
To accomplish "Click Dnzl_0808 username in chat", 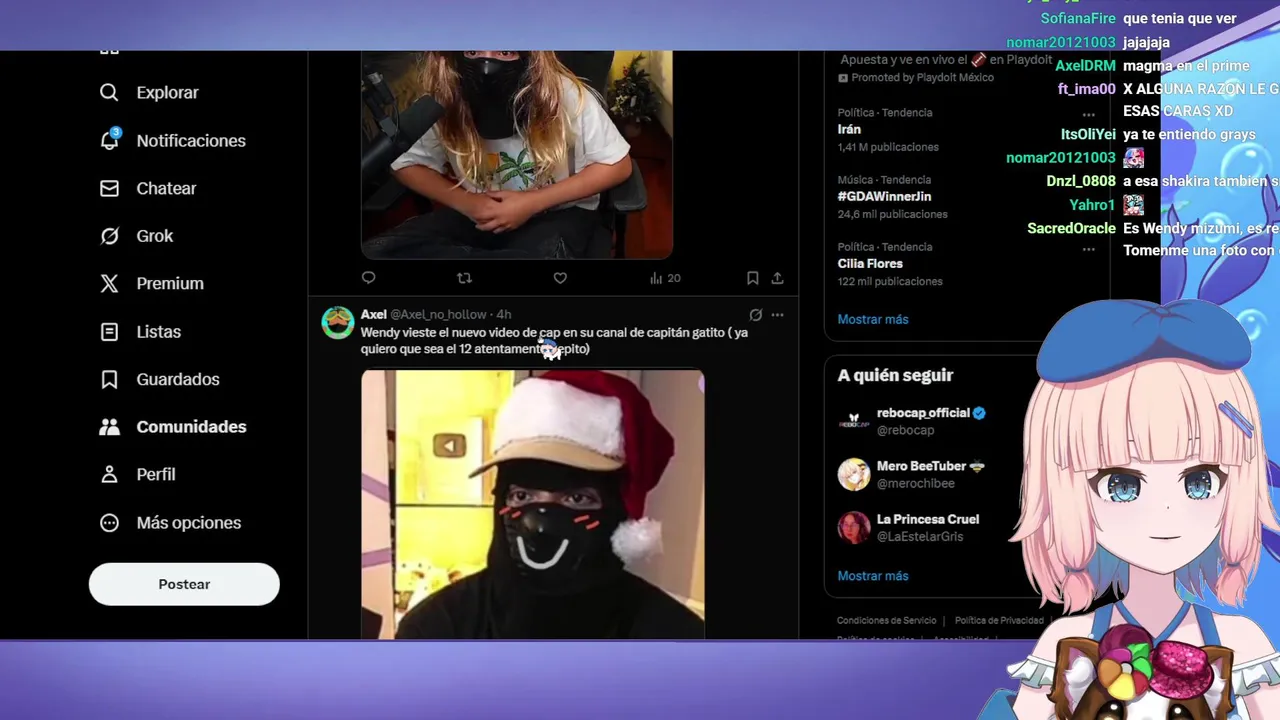I will [1081, 181].
